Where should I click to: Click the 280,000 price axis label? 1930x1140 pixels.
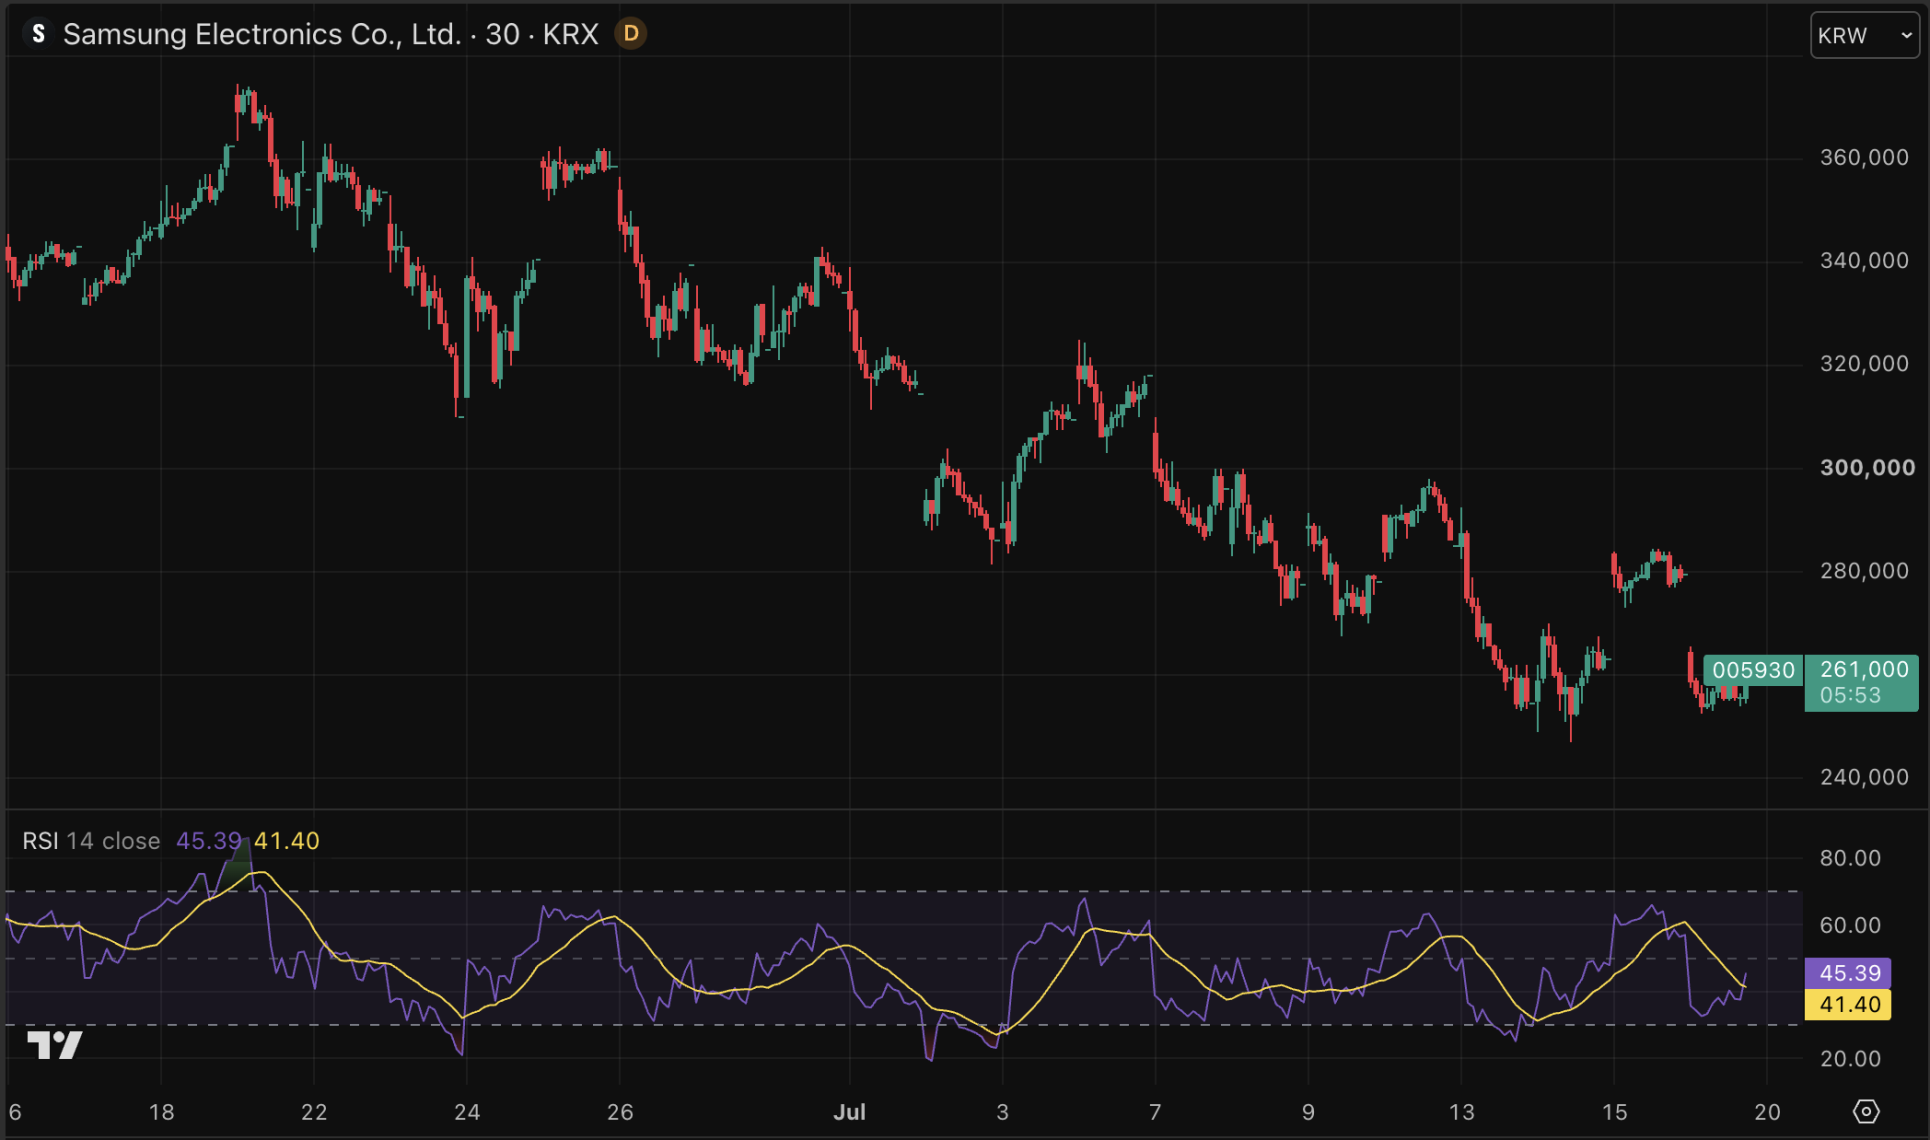[1864, 571]
